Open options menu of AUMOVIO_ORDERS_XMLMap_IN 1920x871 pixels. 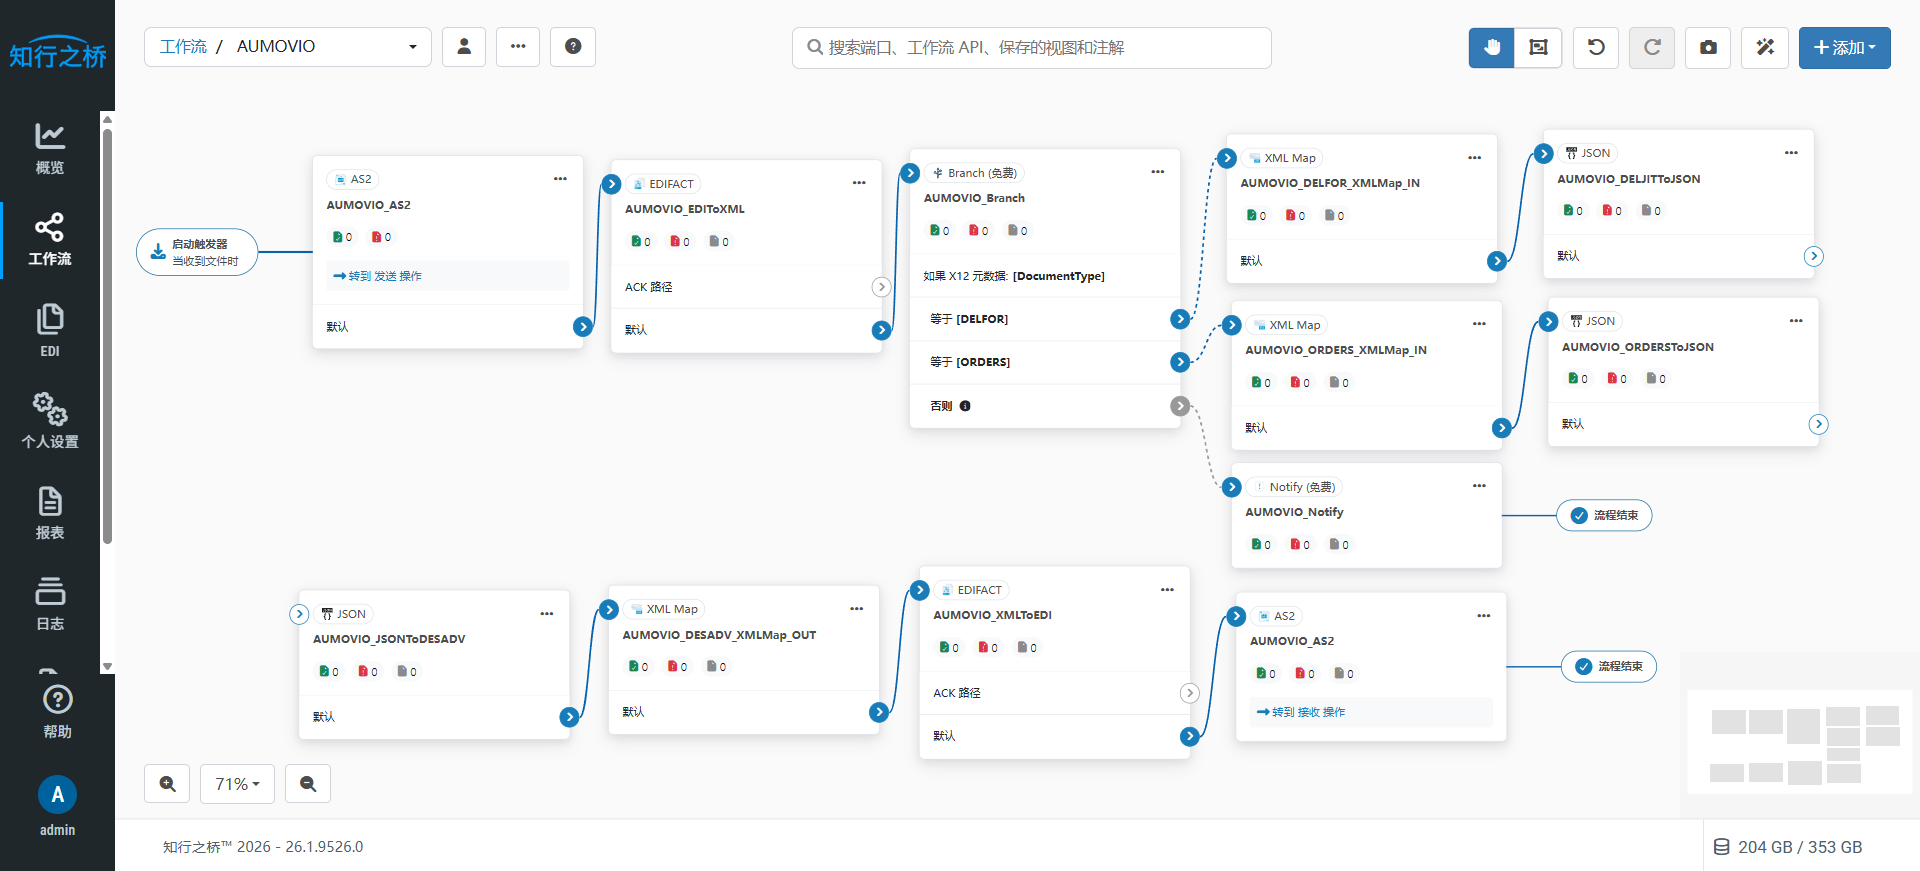(x=1479, y=324)
